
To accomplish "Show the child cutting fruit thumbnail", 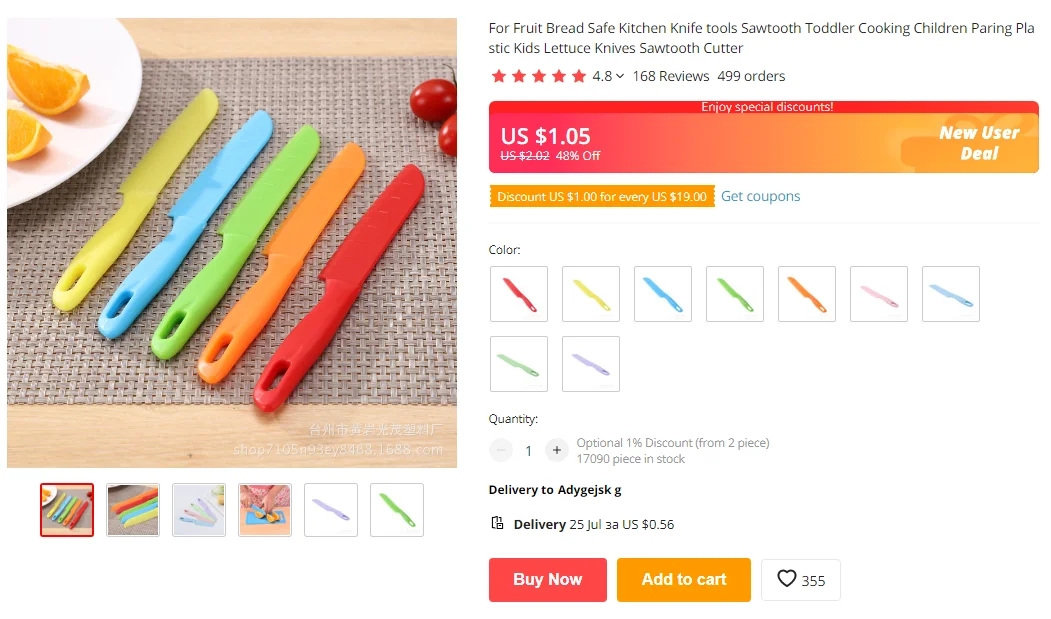I will 265,510.
